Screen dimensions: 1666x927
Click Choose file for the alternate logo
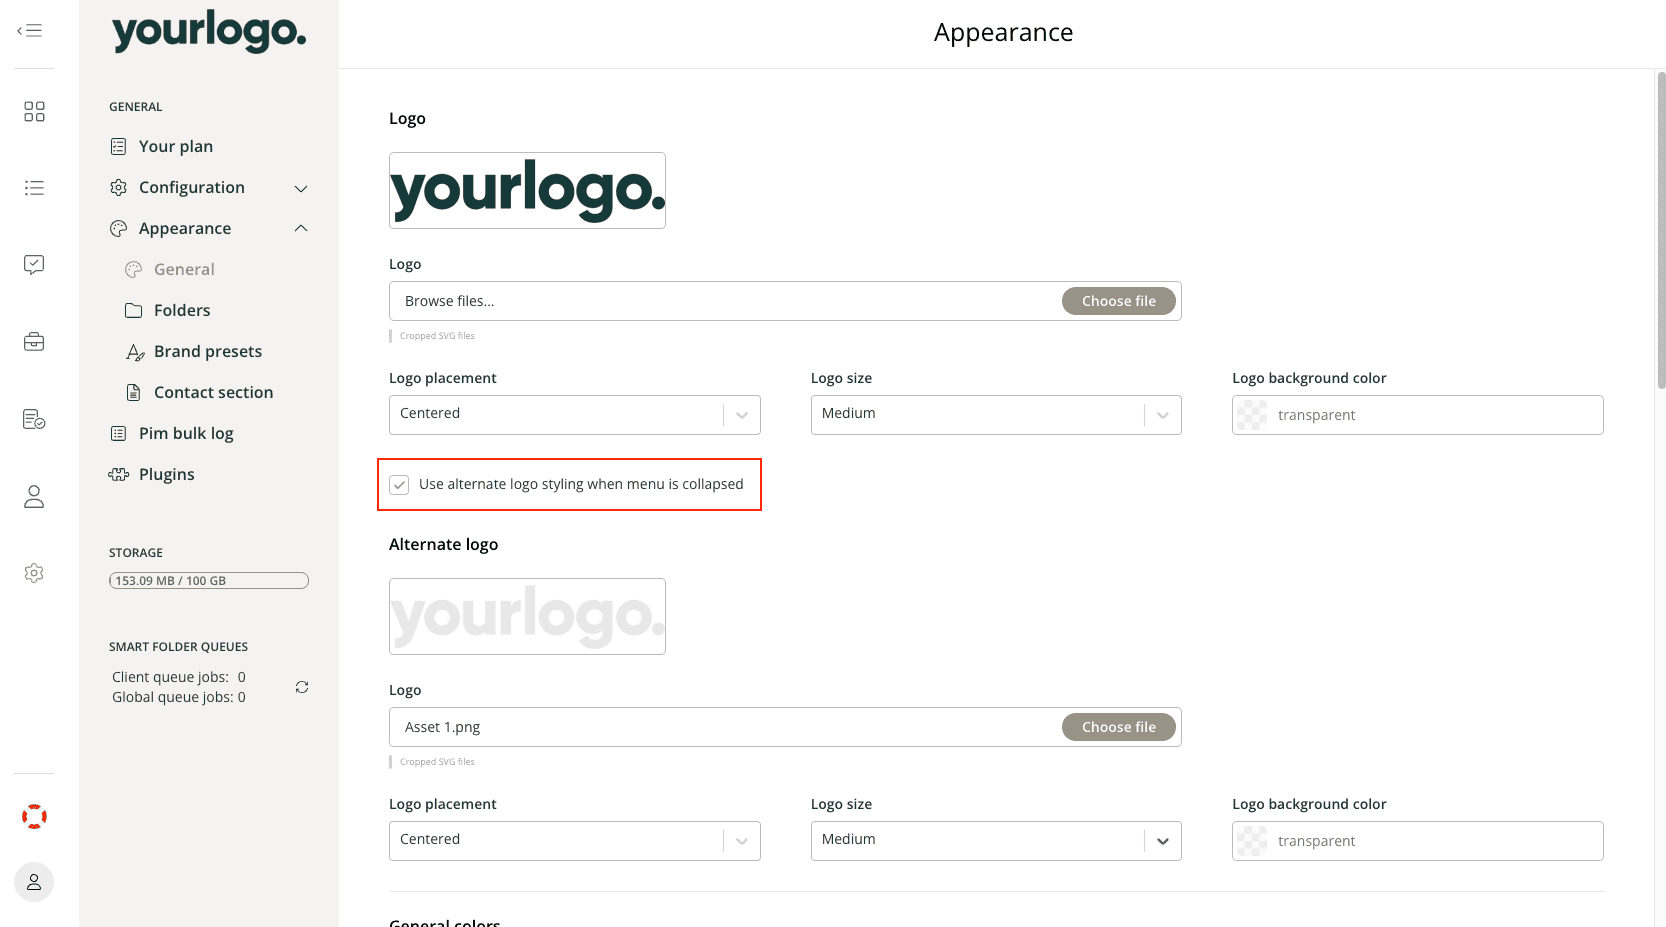click(1118, 727)
